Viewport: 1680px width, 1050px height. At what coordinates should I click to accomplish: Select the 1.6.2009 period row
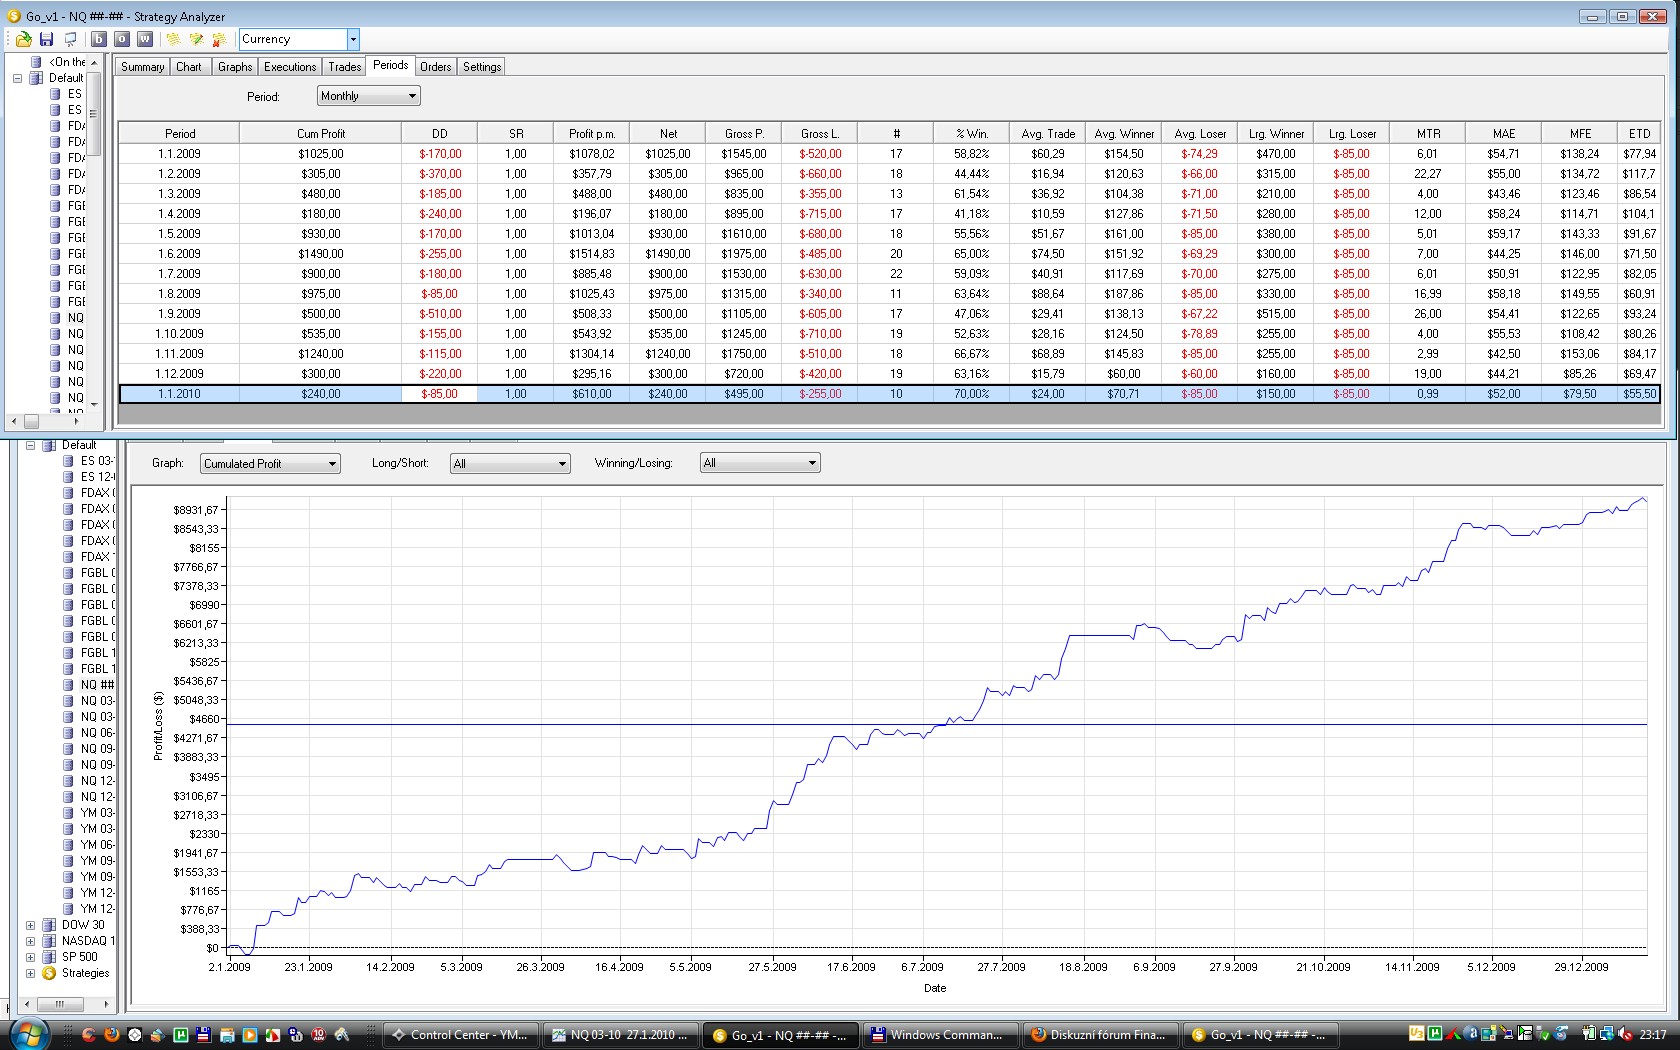(x=179, y=254)
